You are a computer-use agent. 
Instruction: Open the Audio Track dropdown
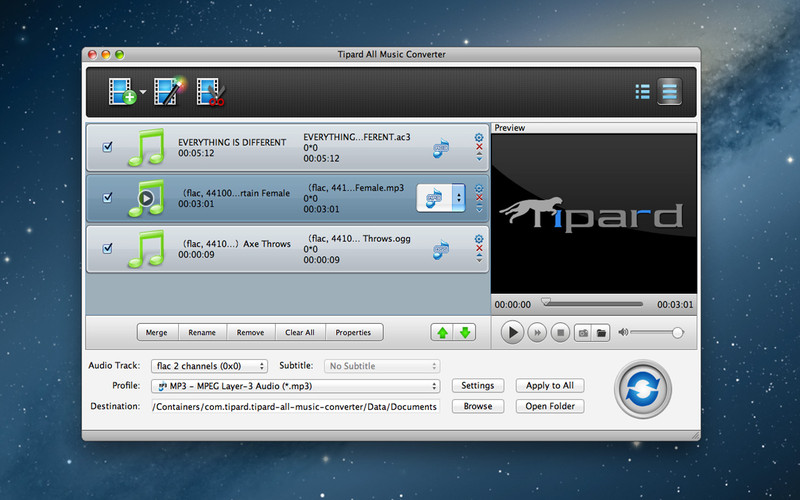(x=209, y=366)
